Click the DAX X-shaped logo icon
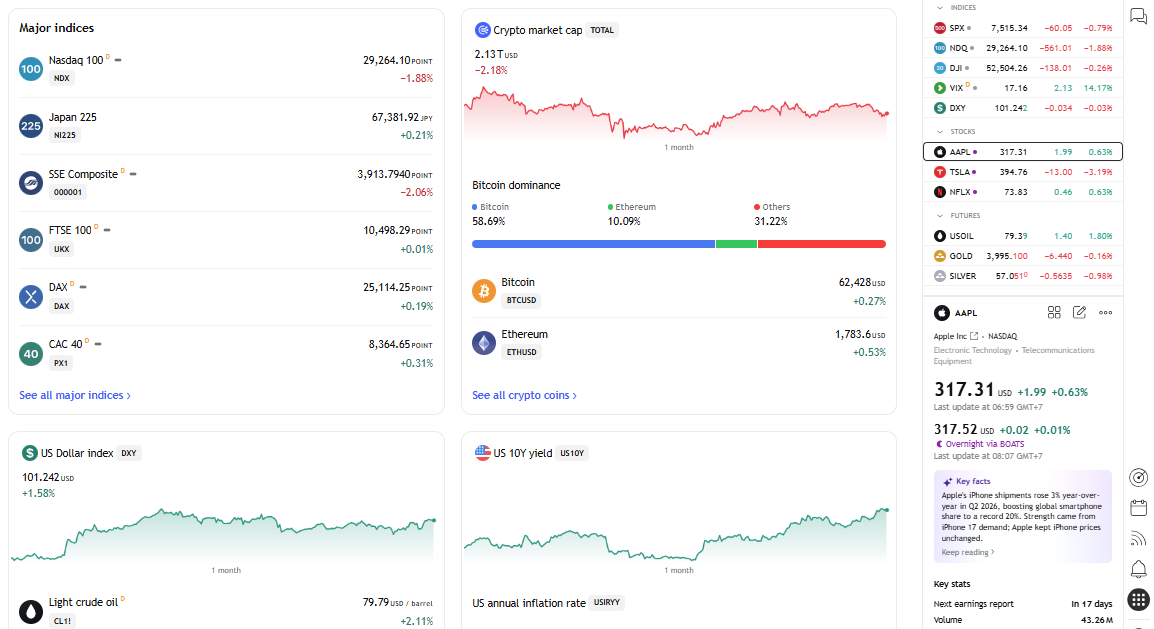This screenshot has height=629, width=1154. point(31,296)
